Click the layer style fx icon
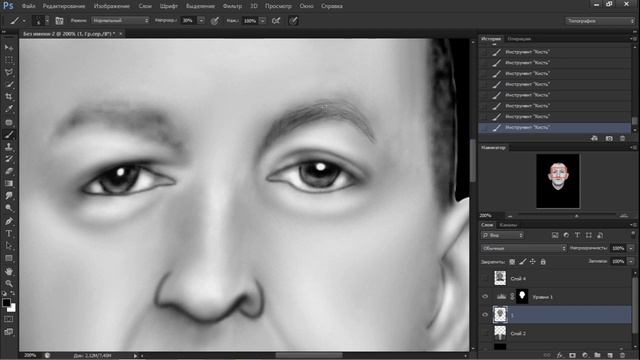 tap(560, 356)
